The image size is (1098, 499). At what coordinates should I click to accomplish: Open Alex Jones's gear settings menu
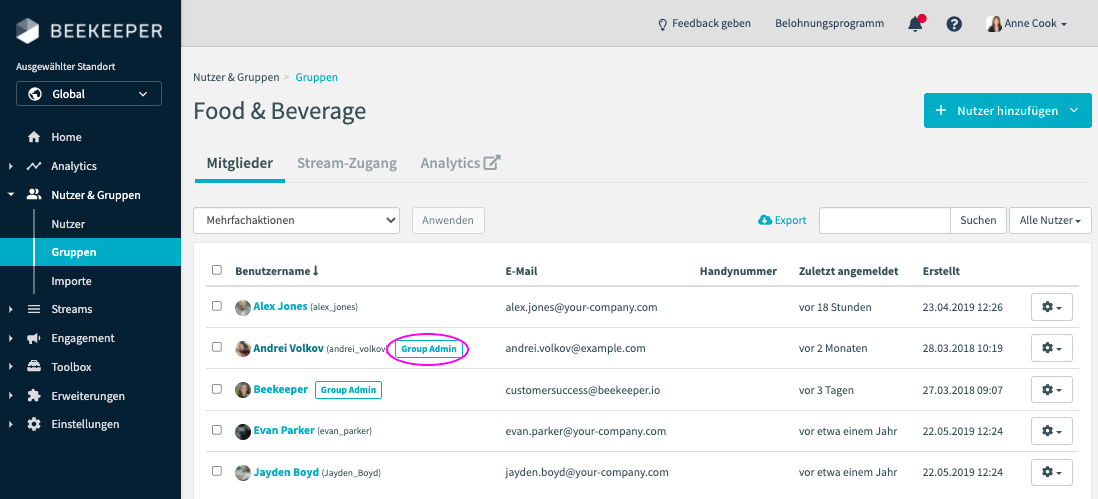click(x=1051, y=307)
